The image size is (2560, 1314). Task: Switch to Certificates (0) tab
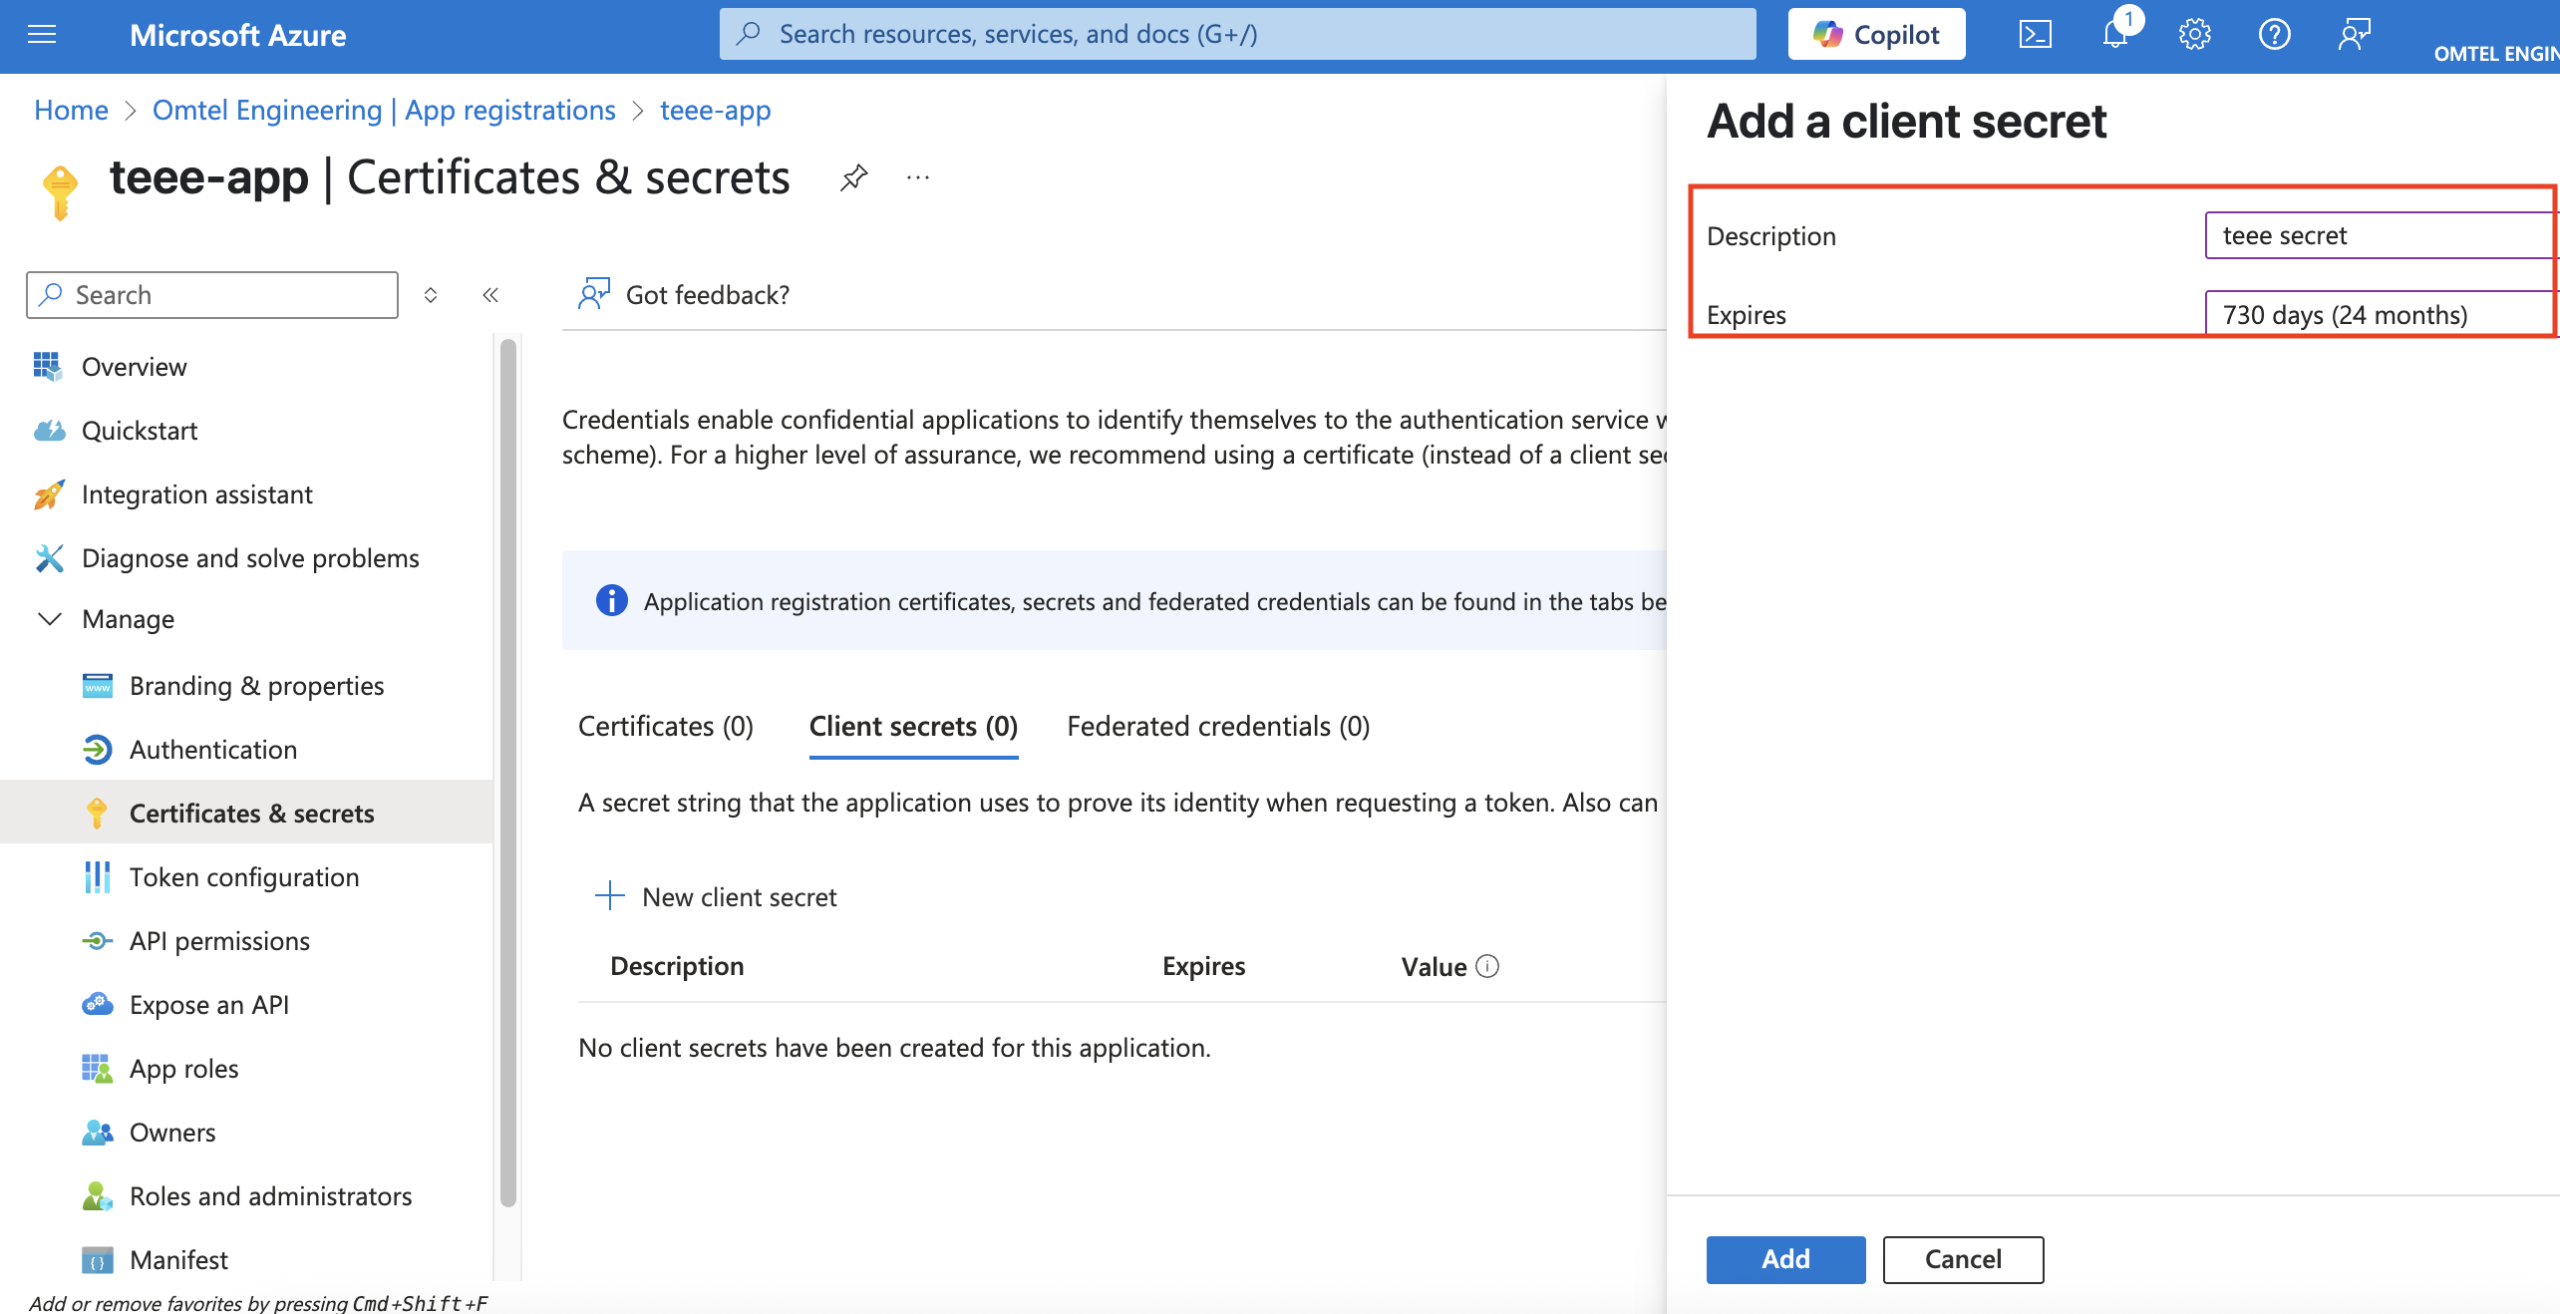[x=666, y=726]
